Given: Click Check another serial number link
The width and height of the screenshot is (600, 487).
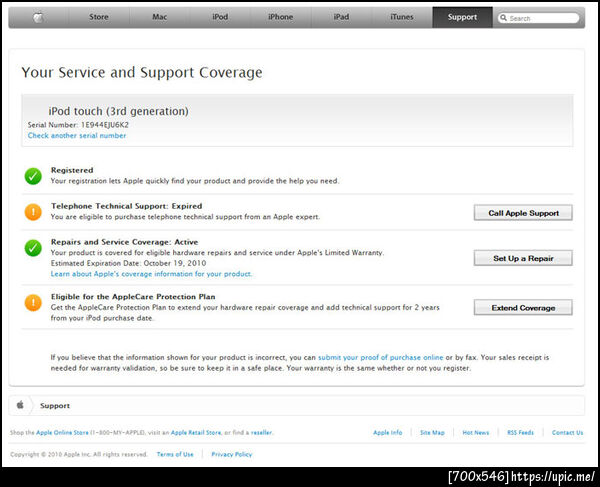Looking at the screenshot, I should click(x=77, y=135).
